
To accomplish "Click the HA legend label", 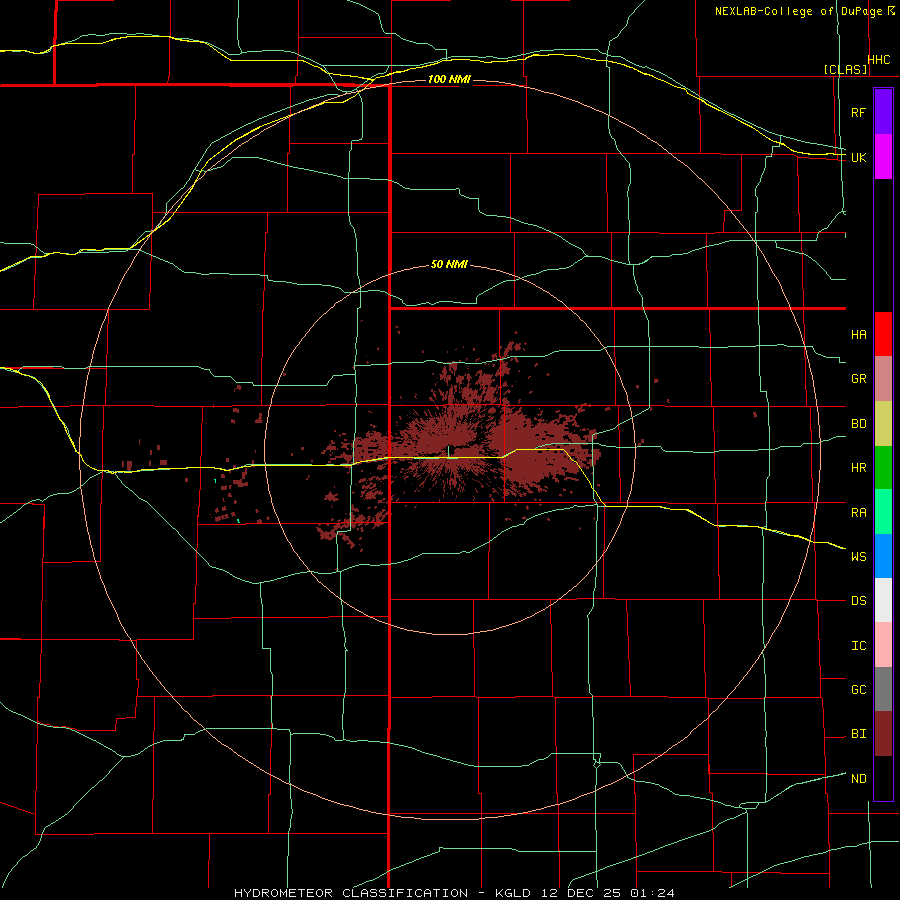I will [x=858, y=335].
